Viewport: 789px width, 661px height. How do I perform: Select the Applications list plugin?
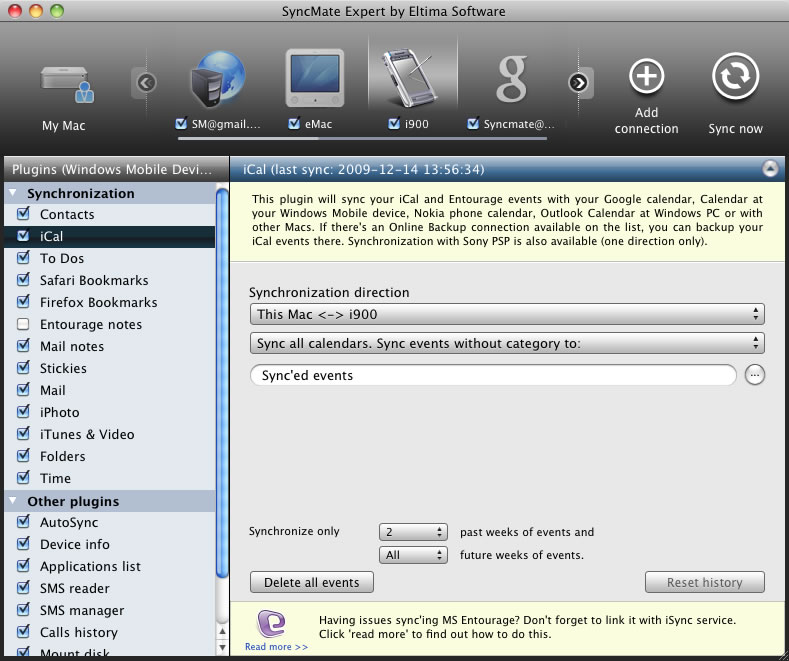[110, 566]
